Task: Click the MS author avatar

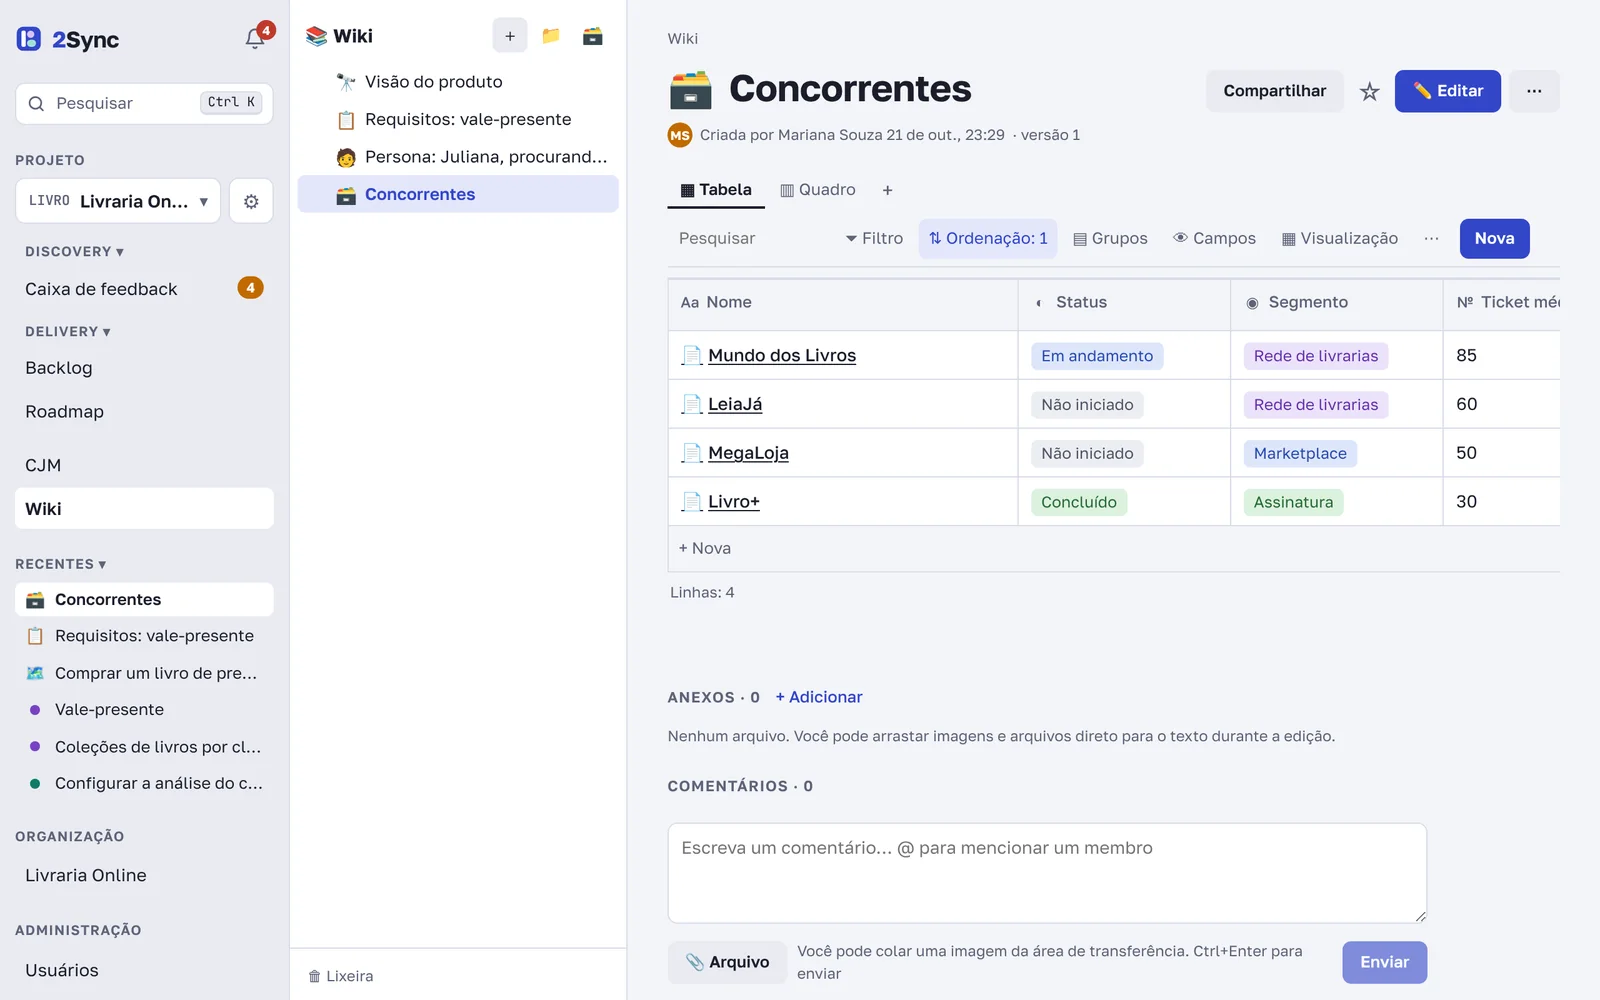Action: 680,135
